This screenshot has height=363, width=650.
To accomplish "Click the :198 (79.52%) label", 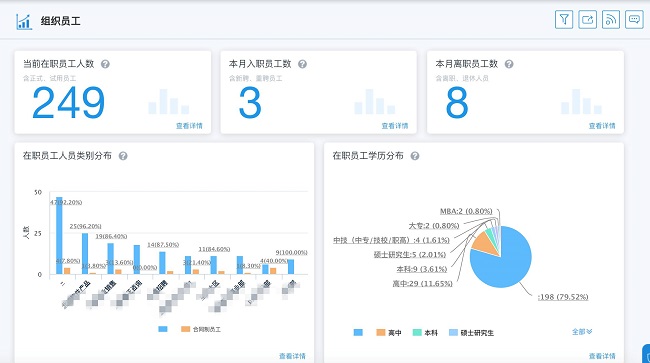I will tap(563, 297).
